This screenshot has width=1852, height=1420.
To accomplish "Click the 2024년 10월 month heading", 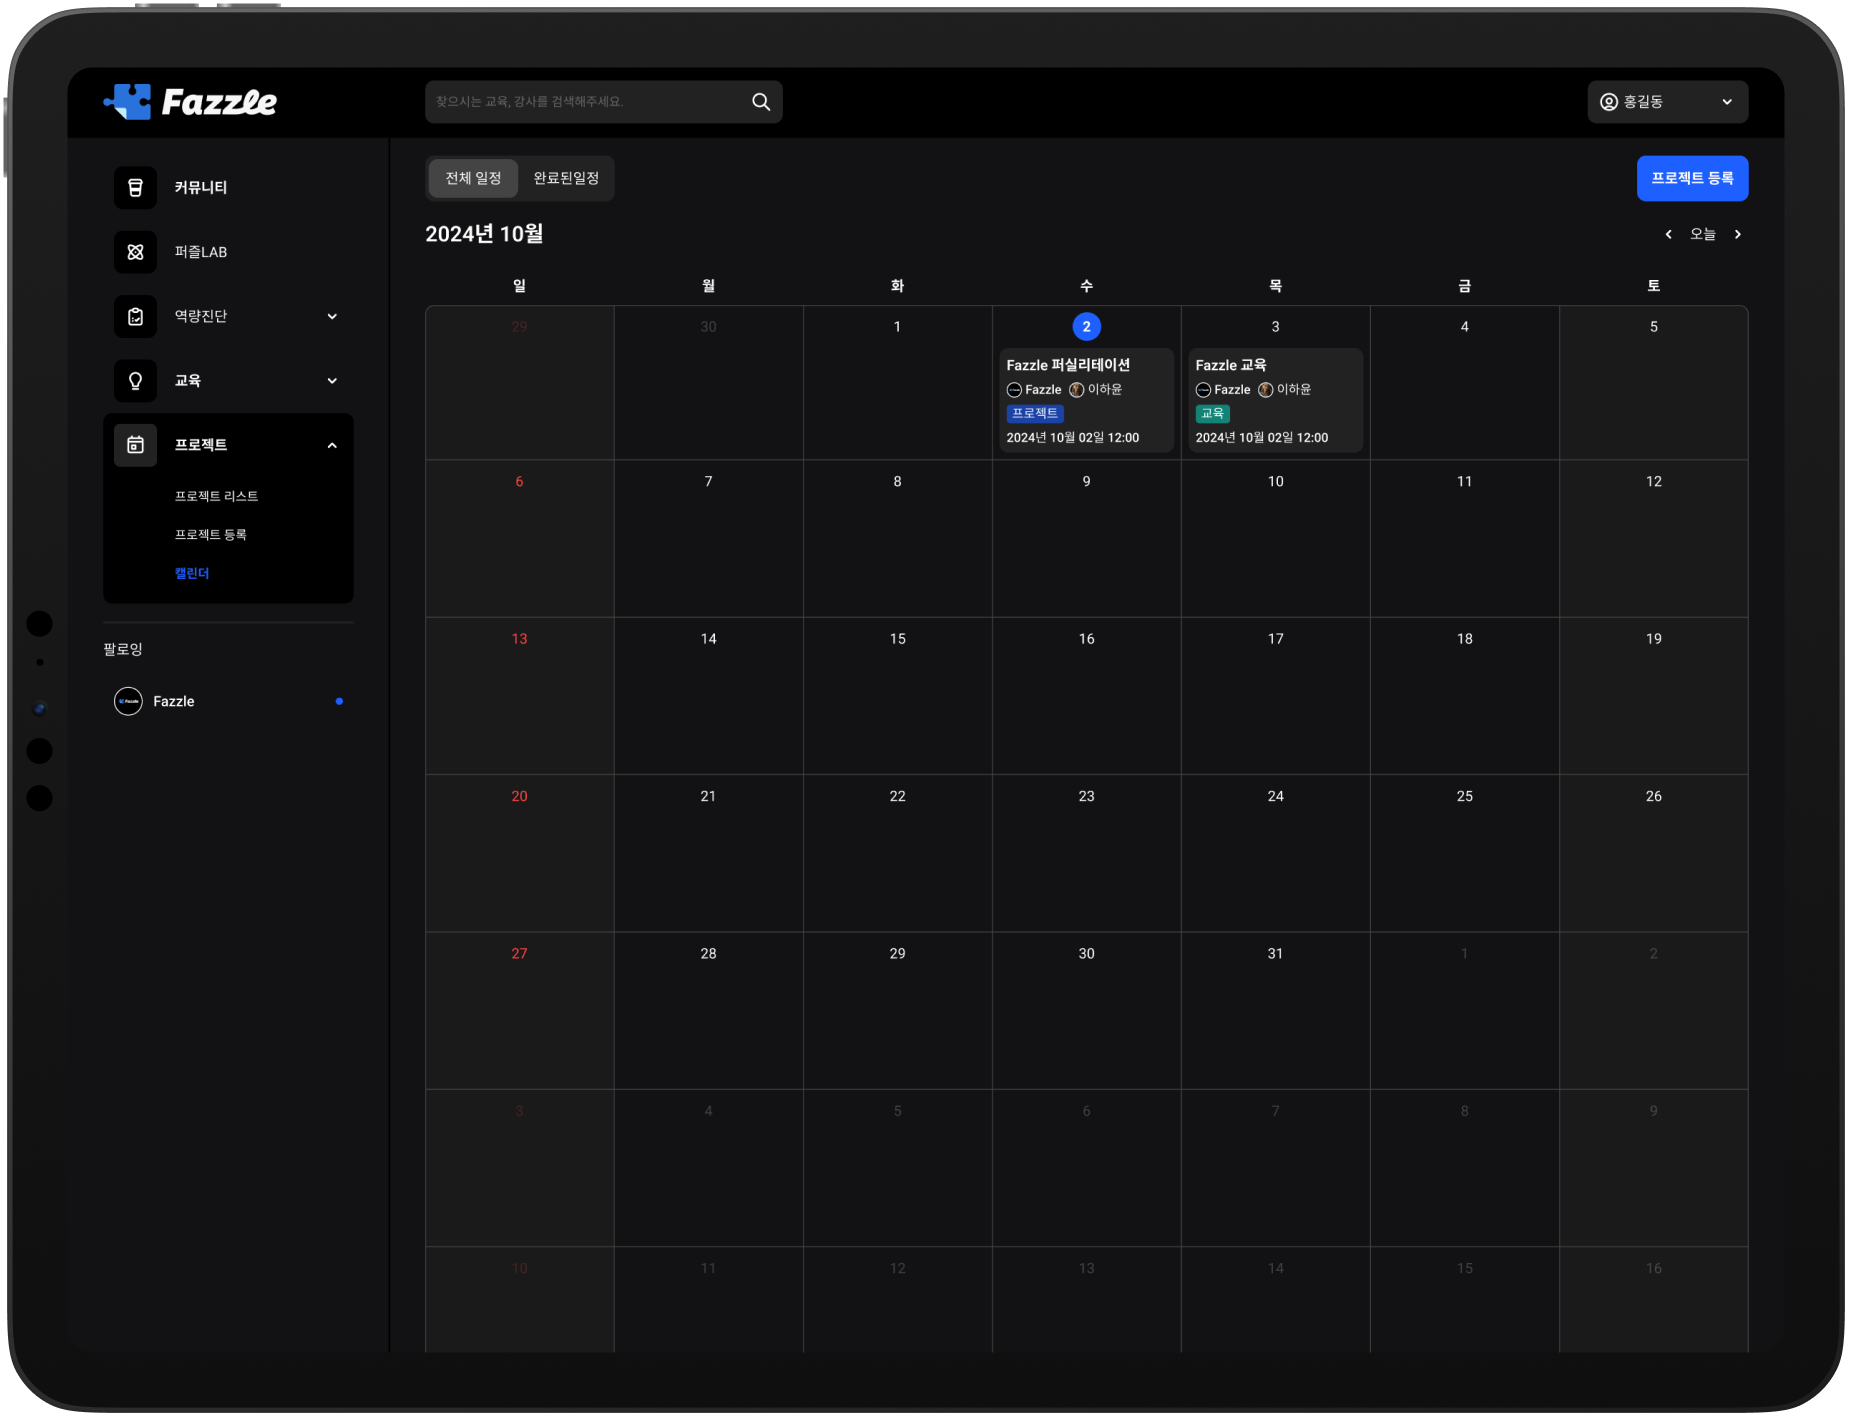I will pyautogui.click(x=484, y=234).
